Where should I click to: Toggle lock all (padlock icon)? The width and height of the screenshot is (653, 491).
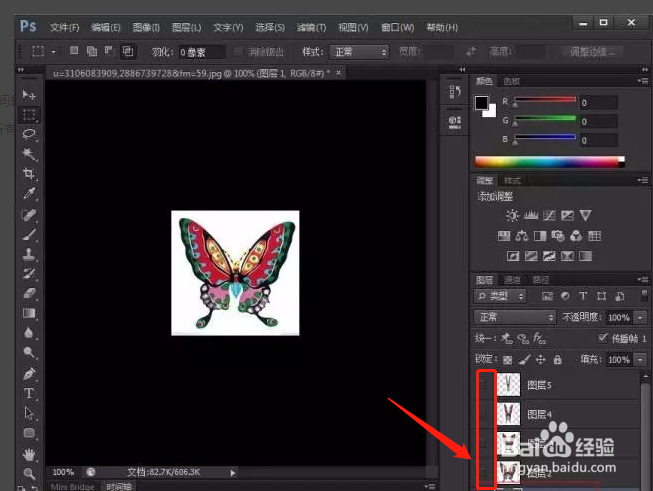558,359
